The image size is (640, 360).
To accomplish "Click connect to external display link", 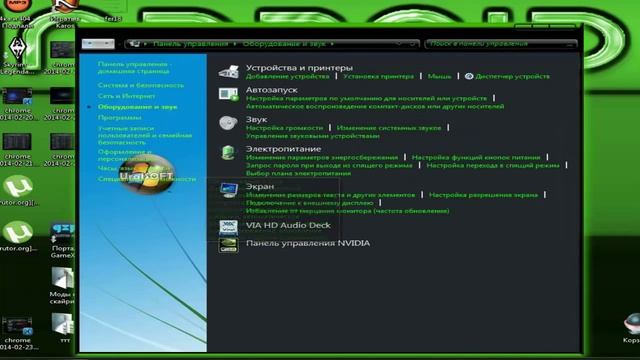I will [309, 202].
